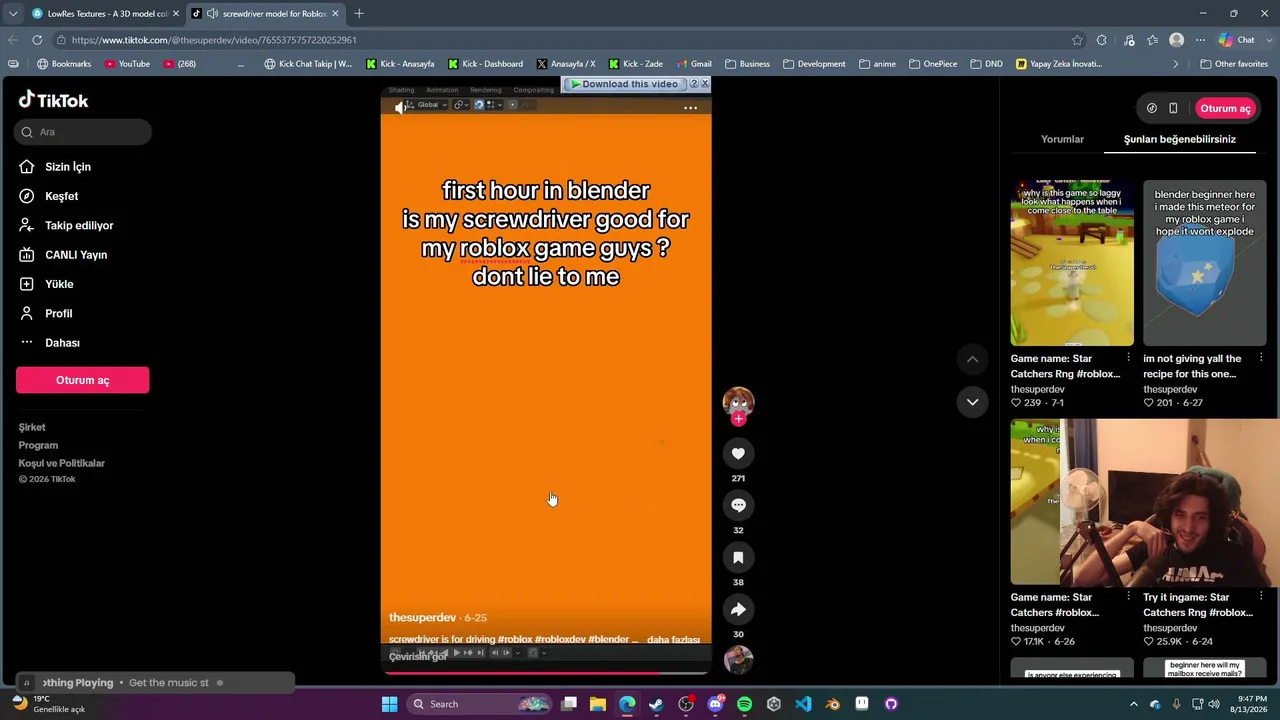Image resolution: width=1280 pixels, height=720 pixels.
Task: Open Spotify from the taskbar
Action: click(744, 704)
